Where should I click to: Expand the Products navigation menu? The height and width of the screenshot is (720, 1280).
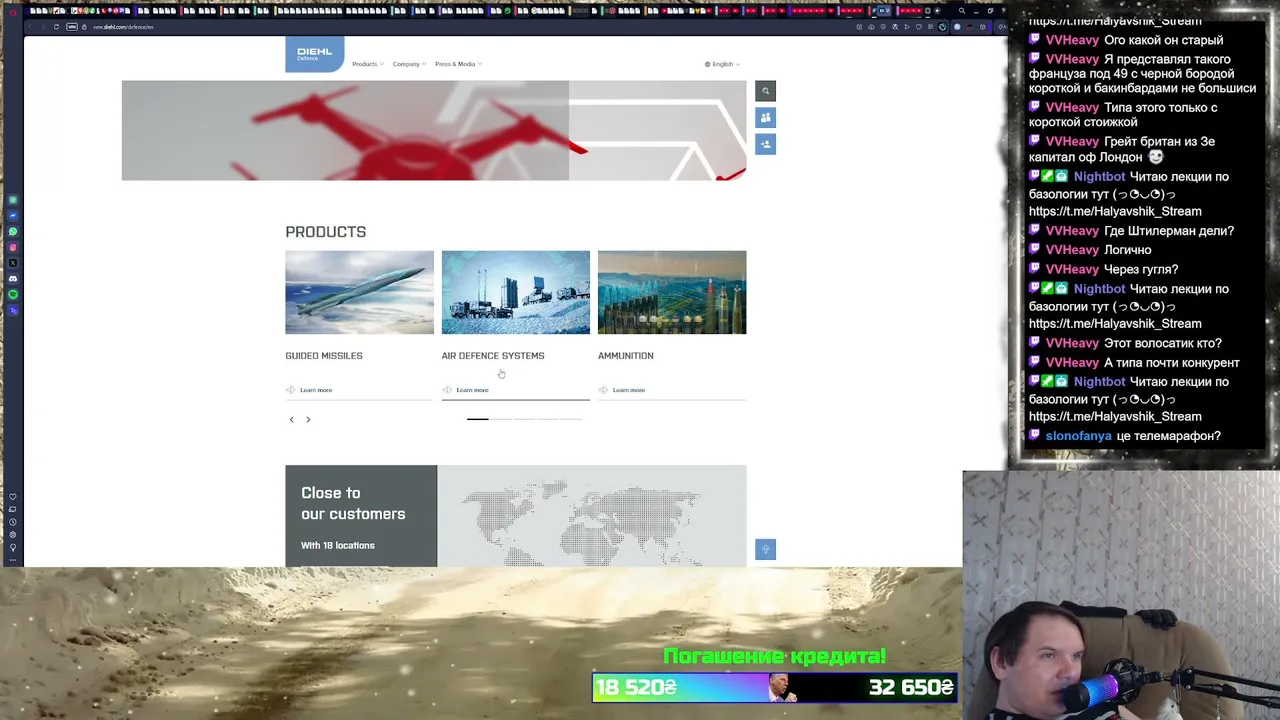(x=367, y=64)
